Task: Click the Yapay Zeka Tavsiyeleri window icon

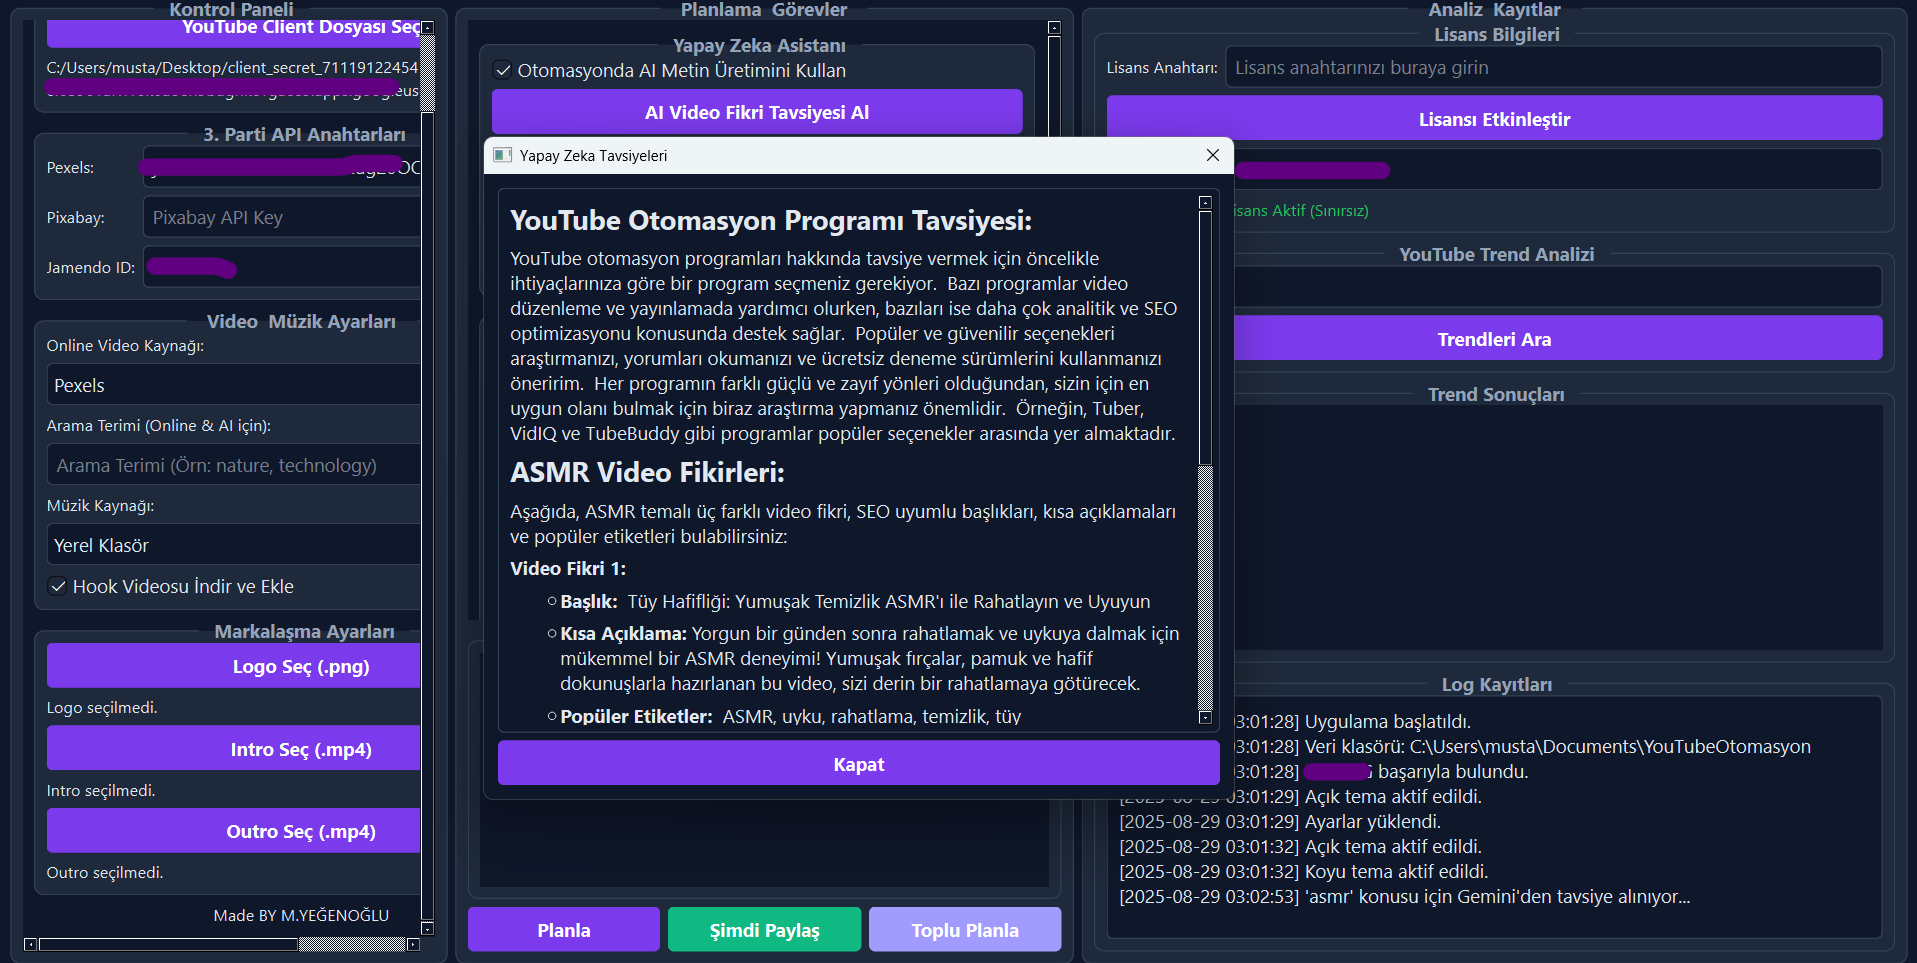Action: pyautogui.click(x=503, y=155)
